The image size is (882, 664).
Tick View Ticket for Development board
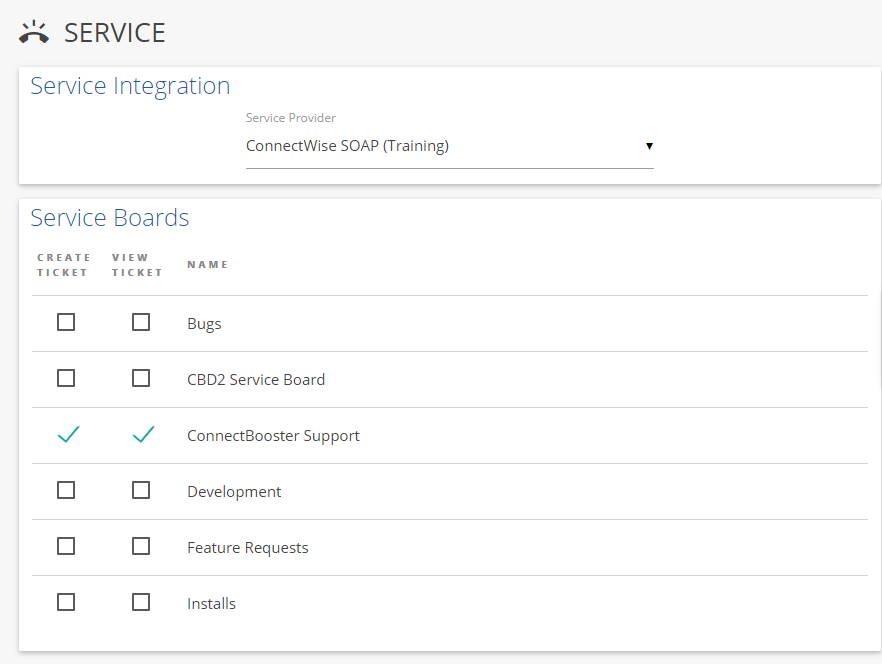[141, 490]
